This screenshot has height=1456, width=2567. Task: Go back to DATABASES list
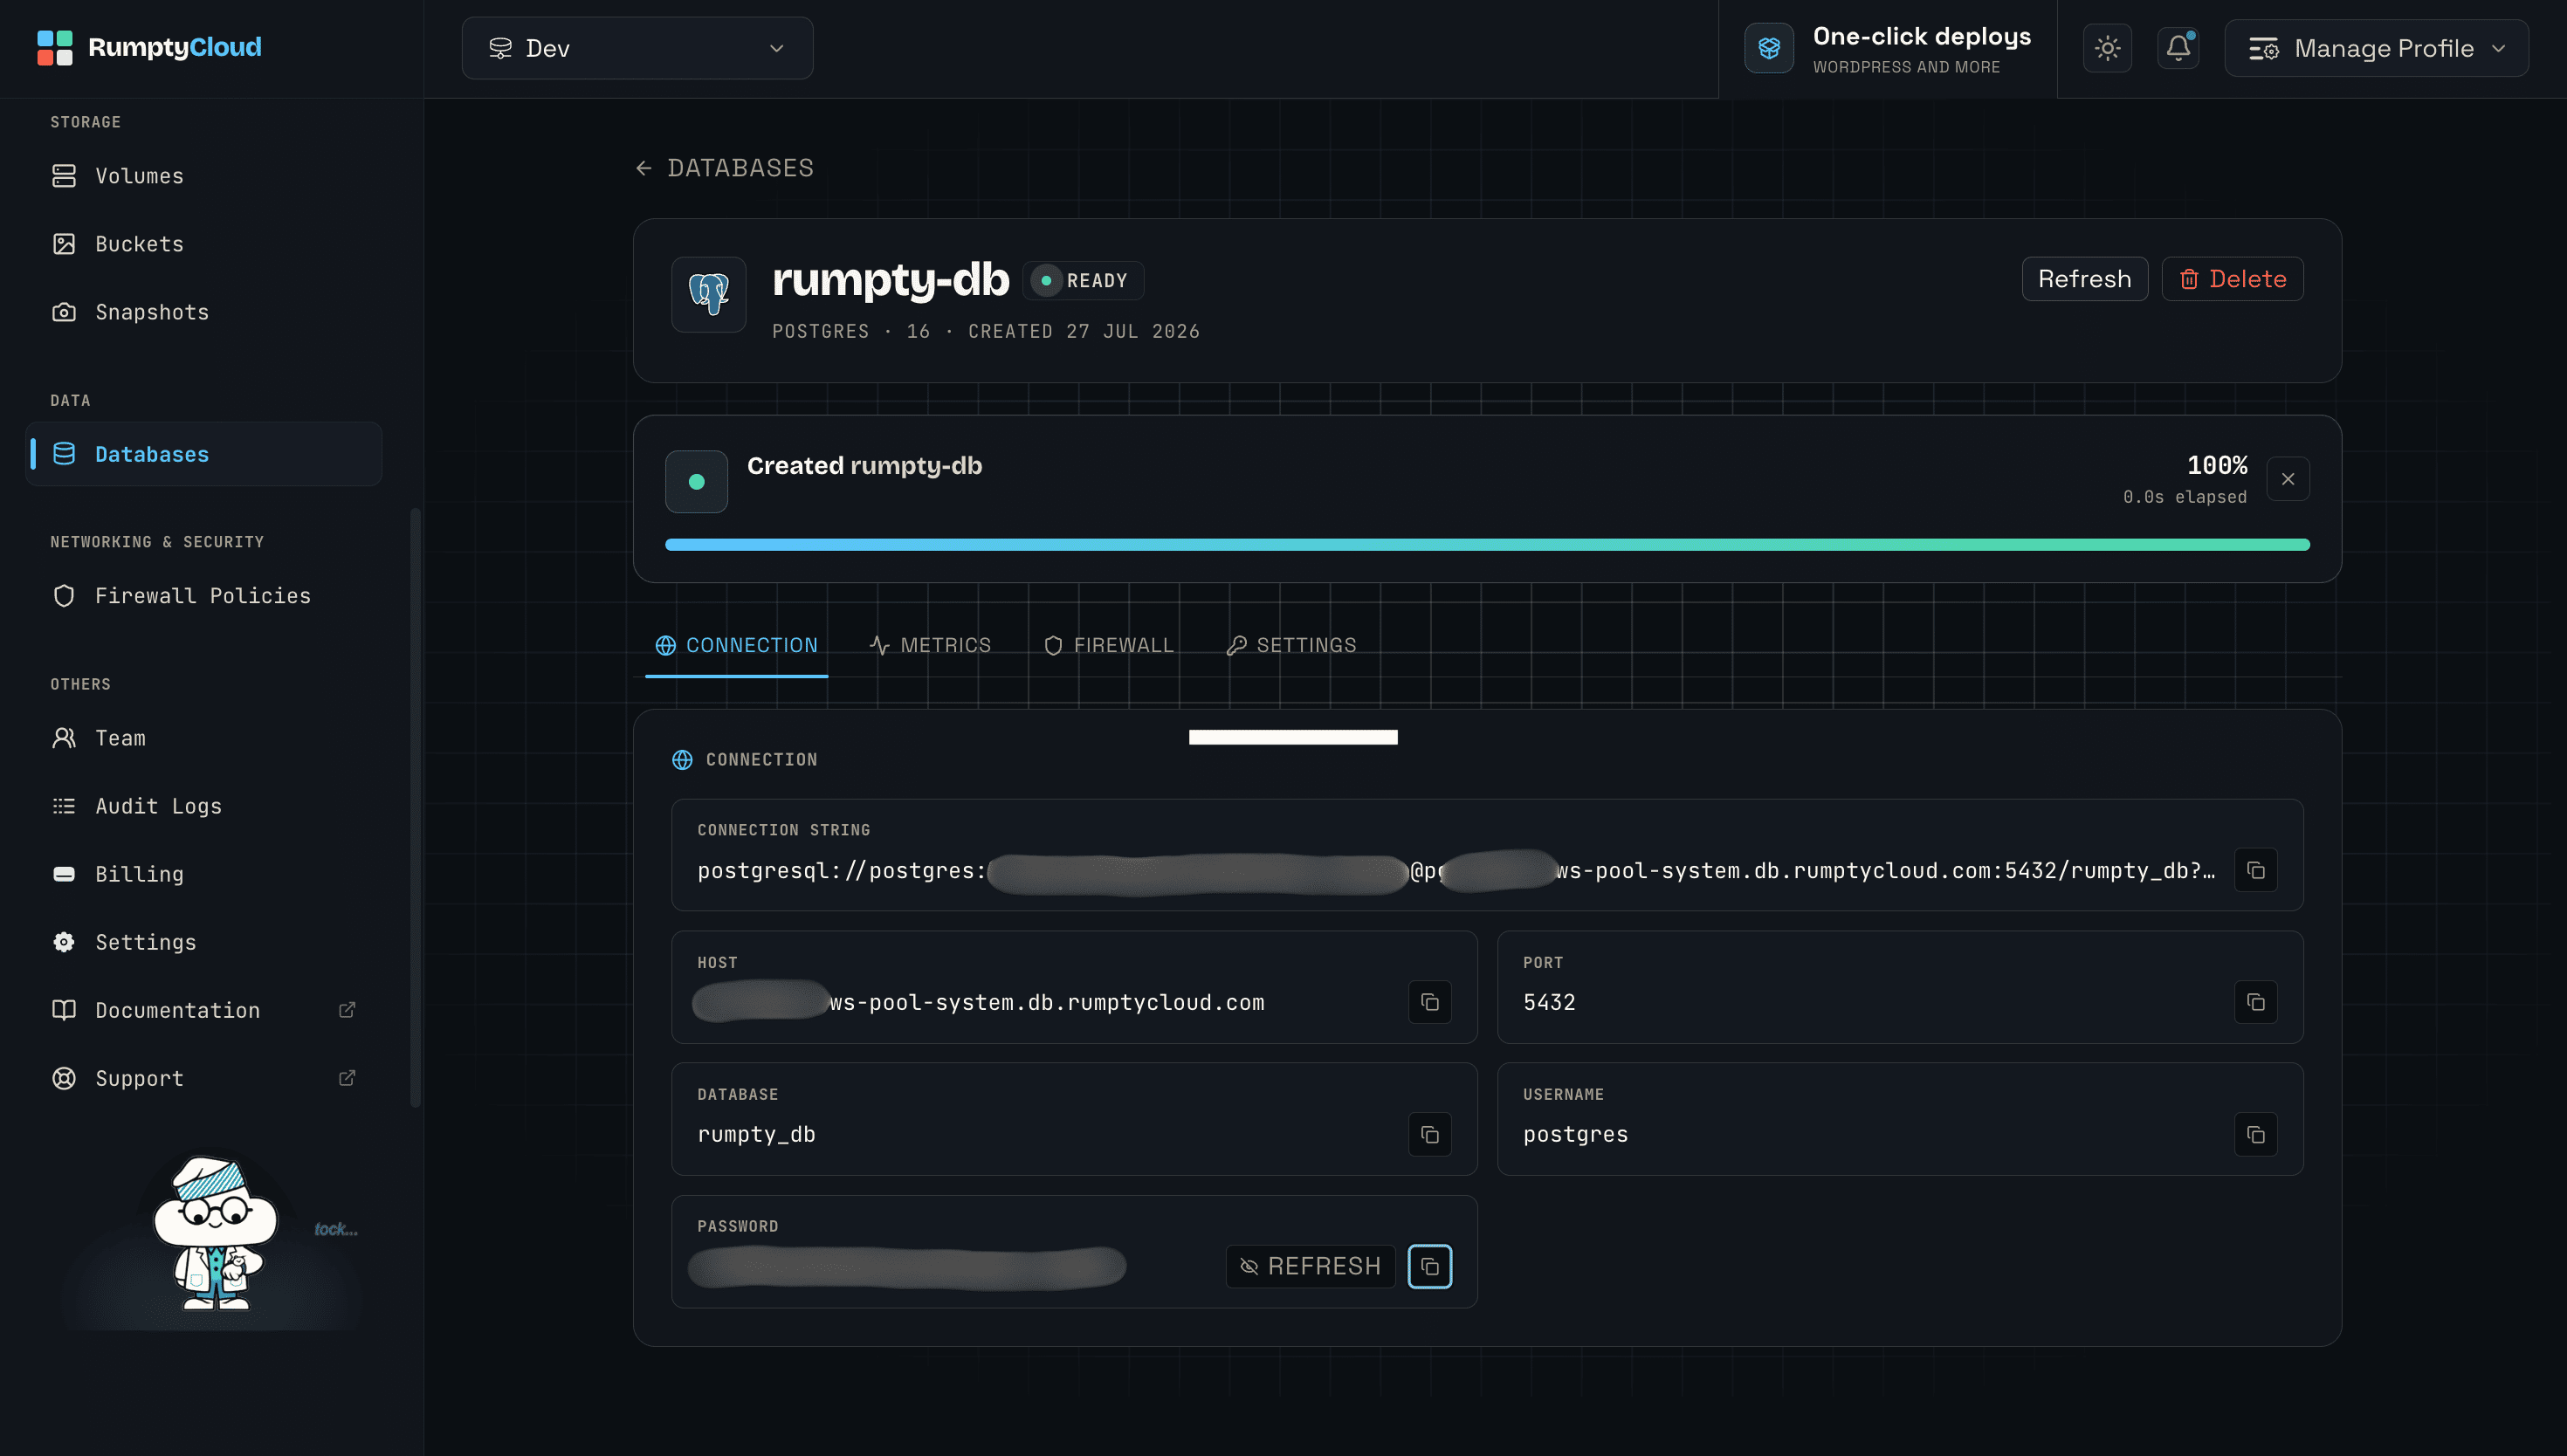click(724, 168)
